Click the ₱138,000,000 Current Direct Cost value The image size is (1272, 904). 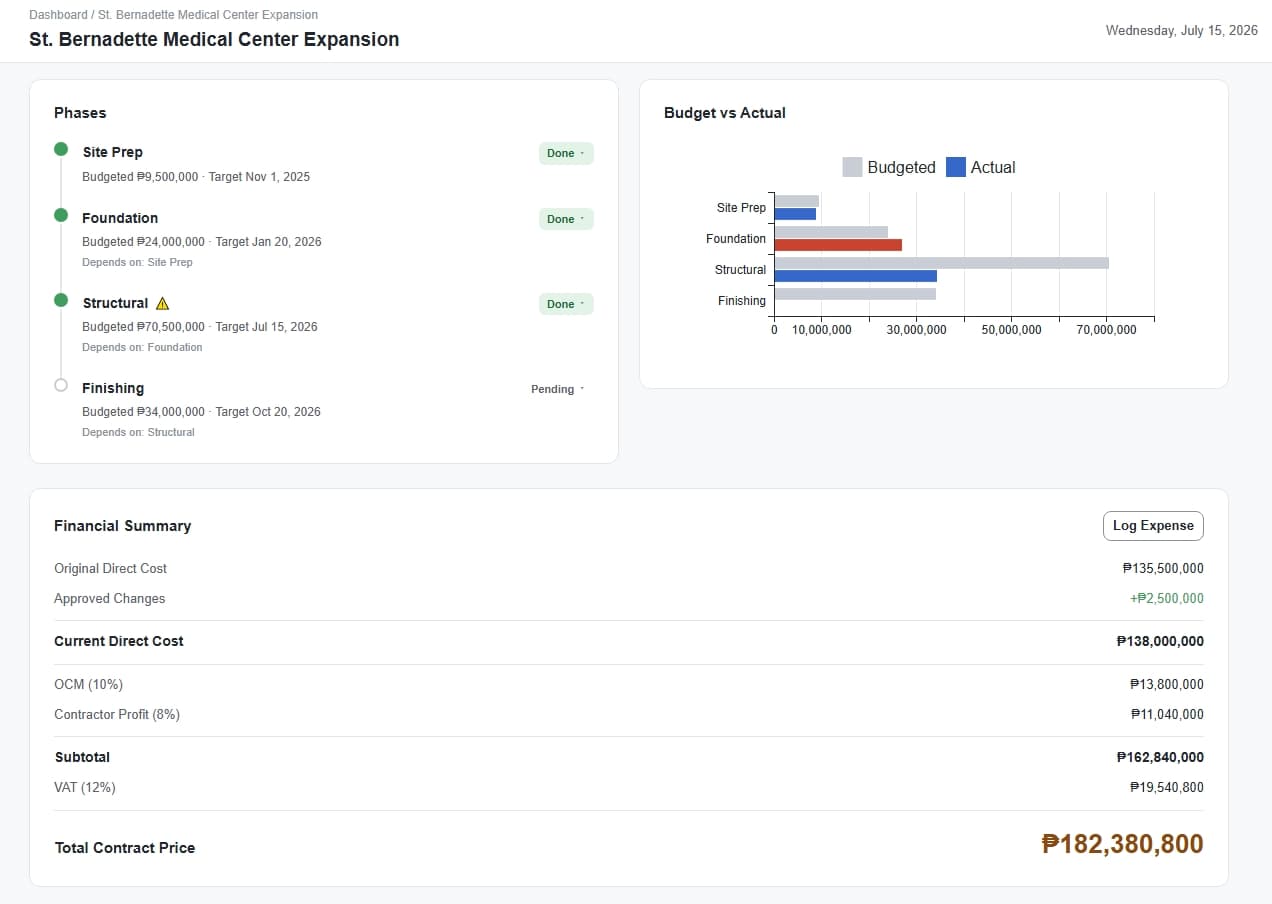click(1160, 641)
